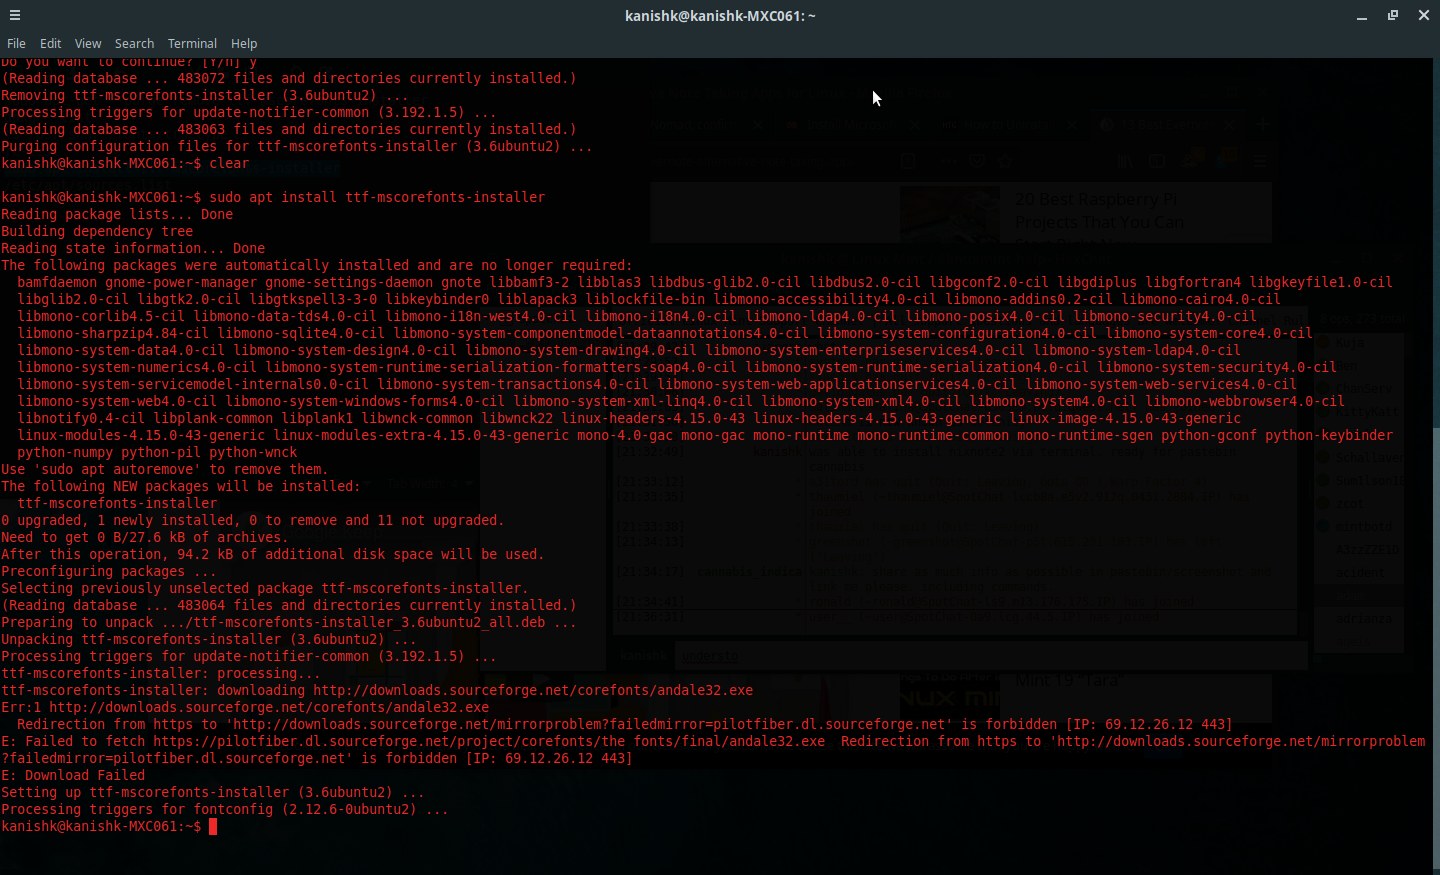
Task: Click the 'Reading package lists... Done' line
Action: 117,215
